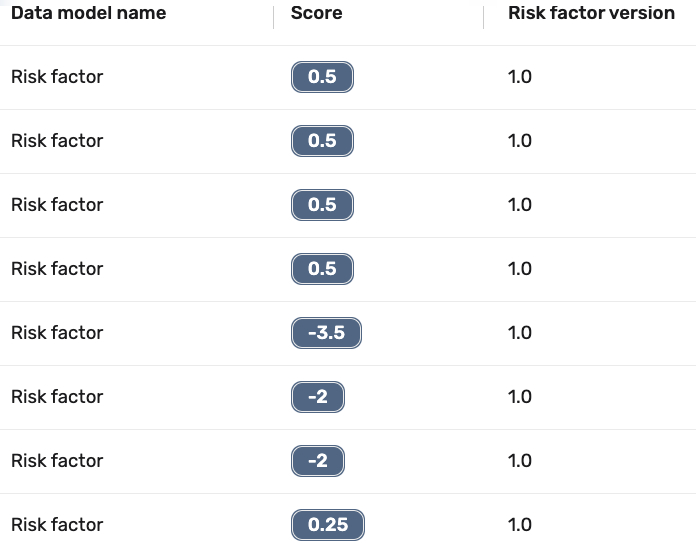Click the Risk factor version column header
The height and width of the screenshot is (548, 696).
coord(591,13)
